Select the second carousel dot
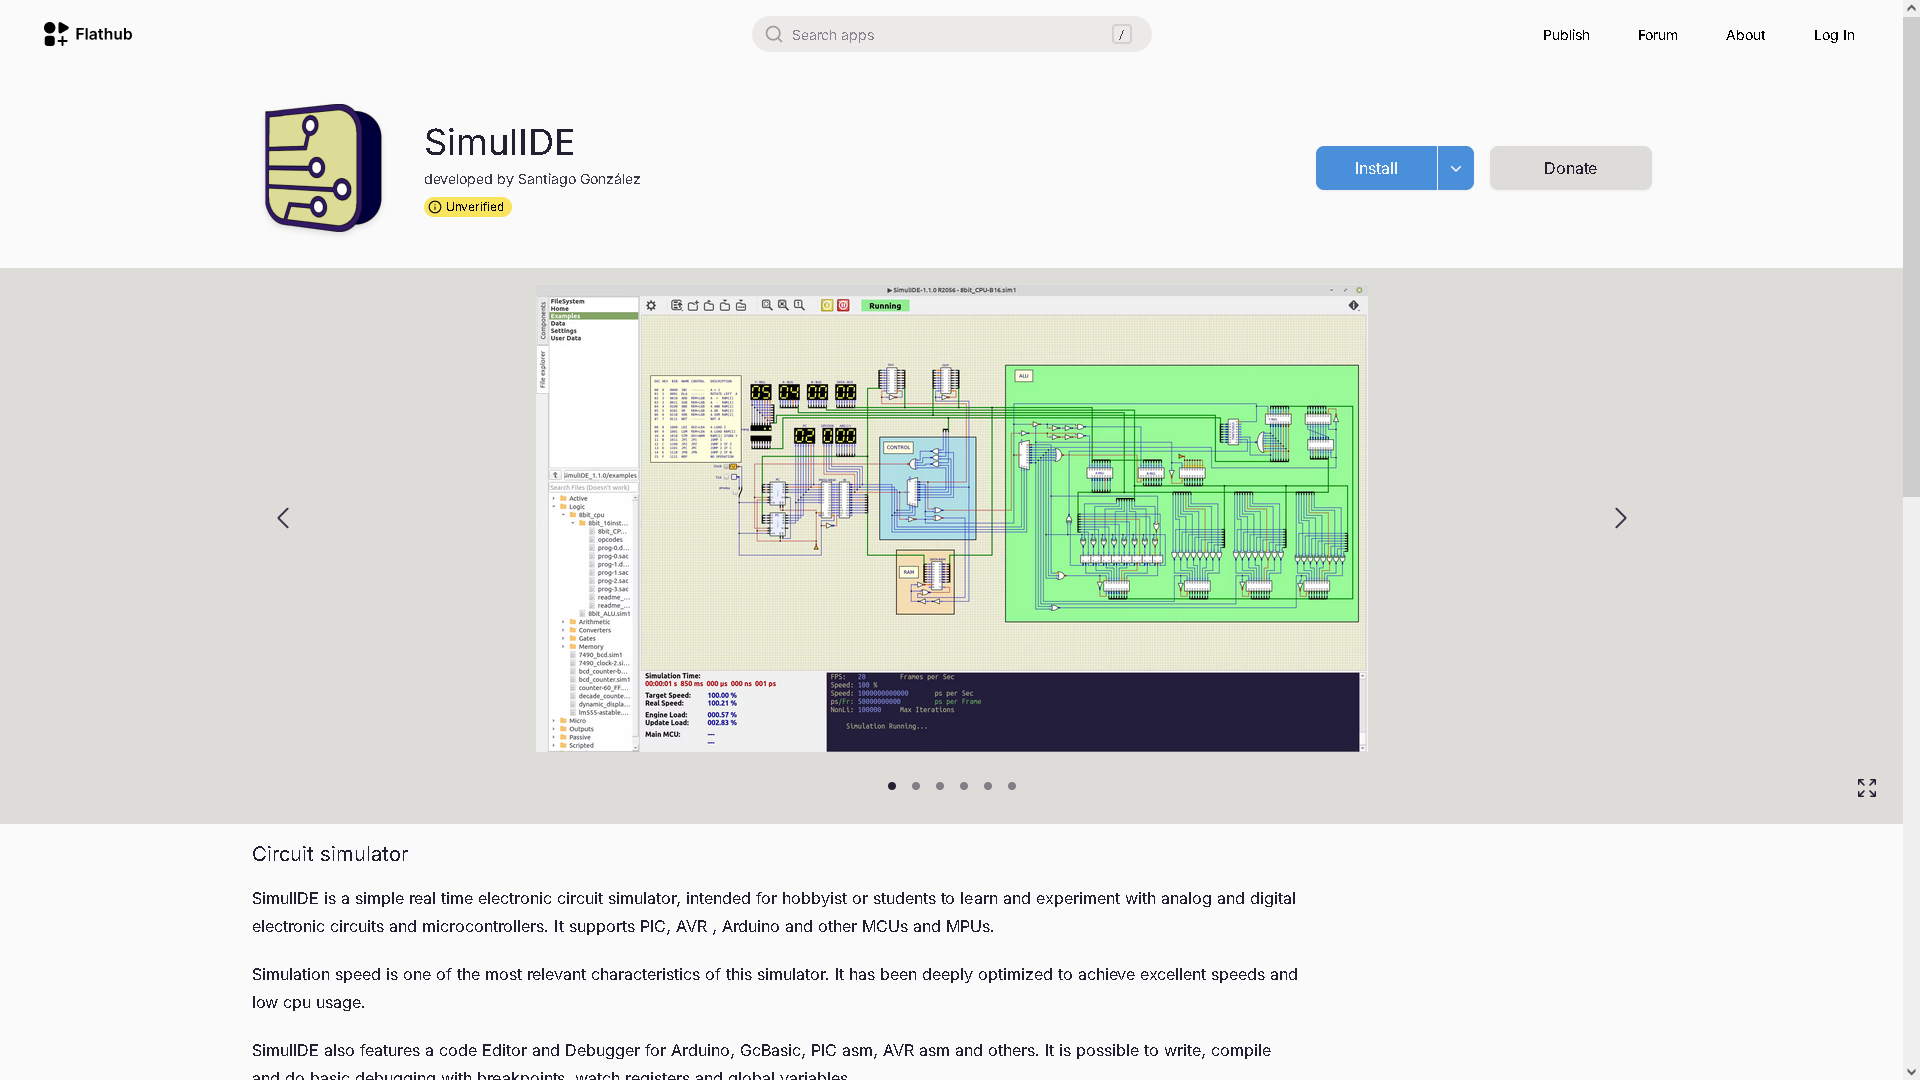 (916, 786)
